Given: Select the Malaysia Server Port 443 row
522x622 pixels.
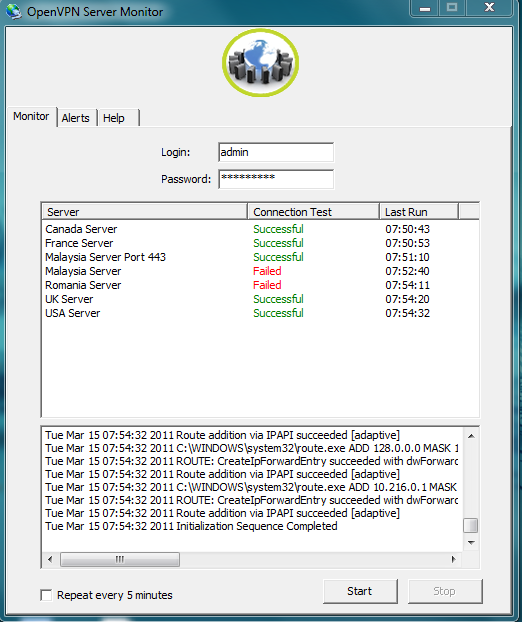Looking at the screenshot, I should point(260,257).
